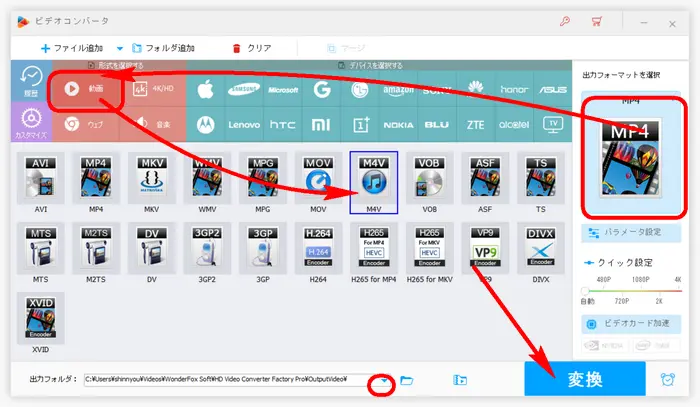The width and height of the screenshot is (700, 407).
Task: Switch to the 動画 format tab
Action: point(84,88)
